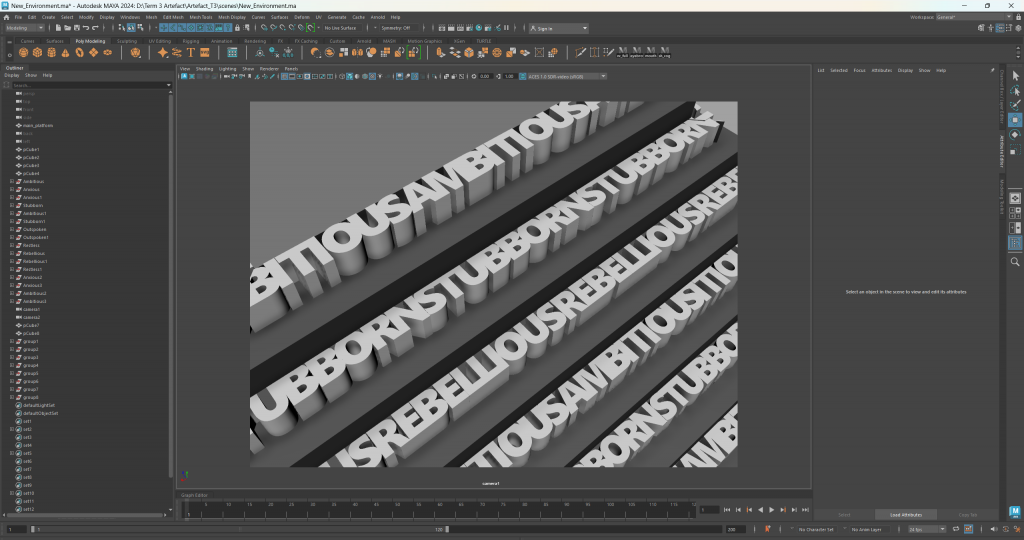The height and width of the screenshot is (540, 1024).
Task: Open the Arnold menu in main menu bar
Action: pyautogui.click(x=377, y=18)
